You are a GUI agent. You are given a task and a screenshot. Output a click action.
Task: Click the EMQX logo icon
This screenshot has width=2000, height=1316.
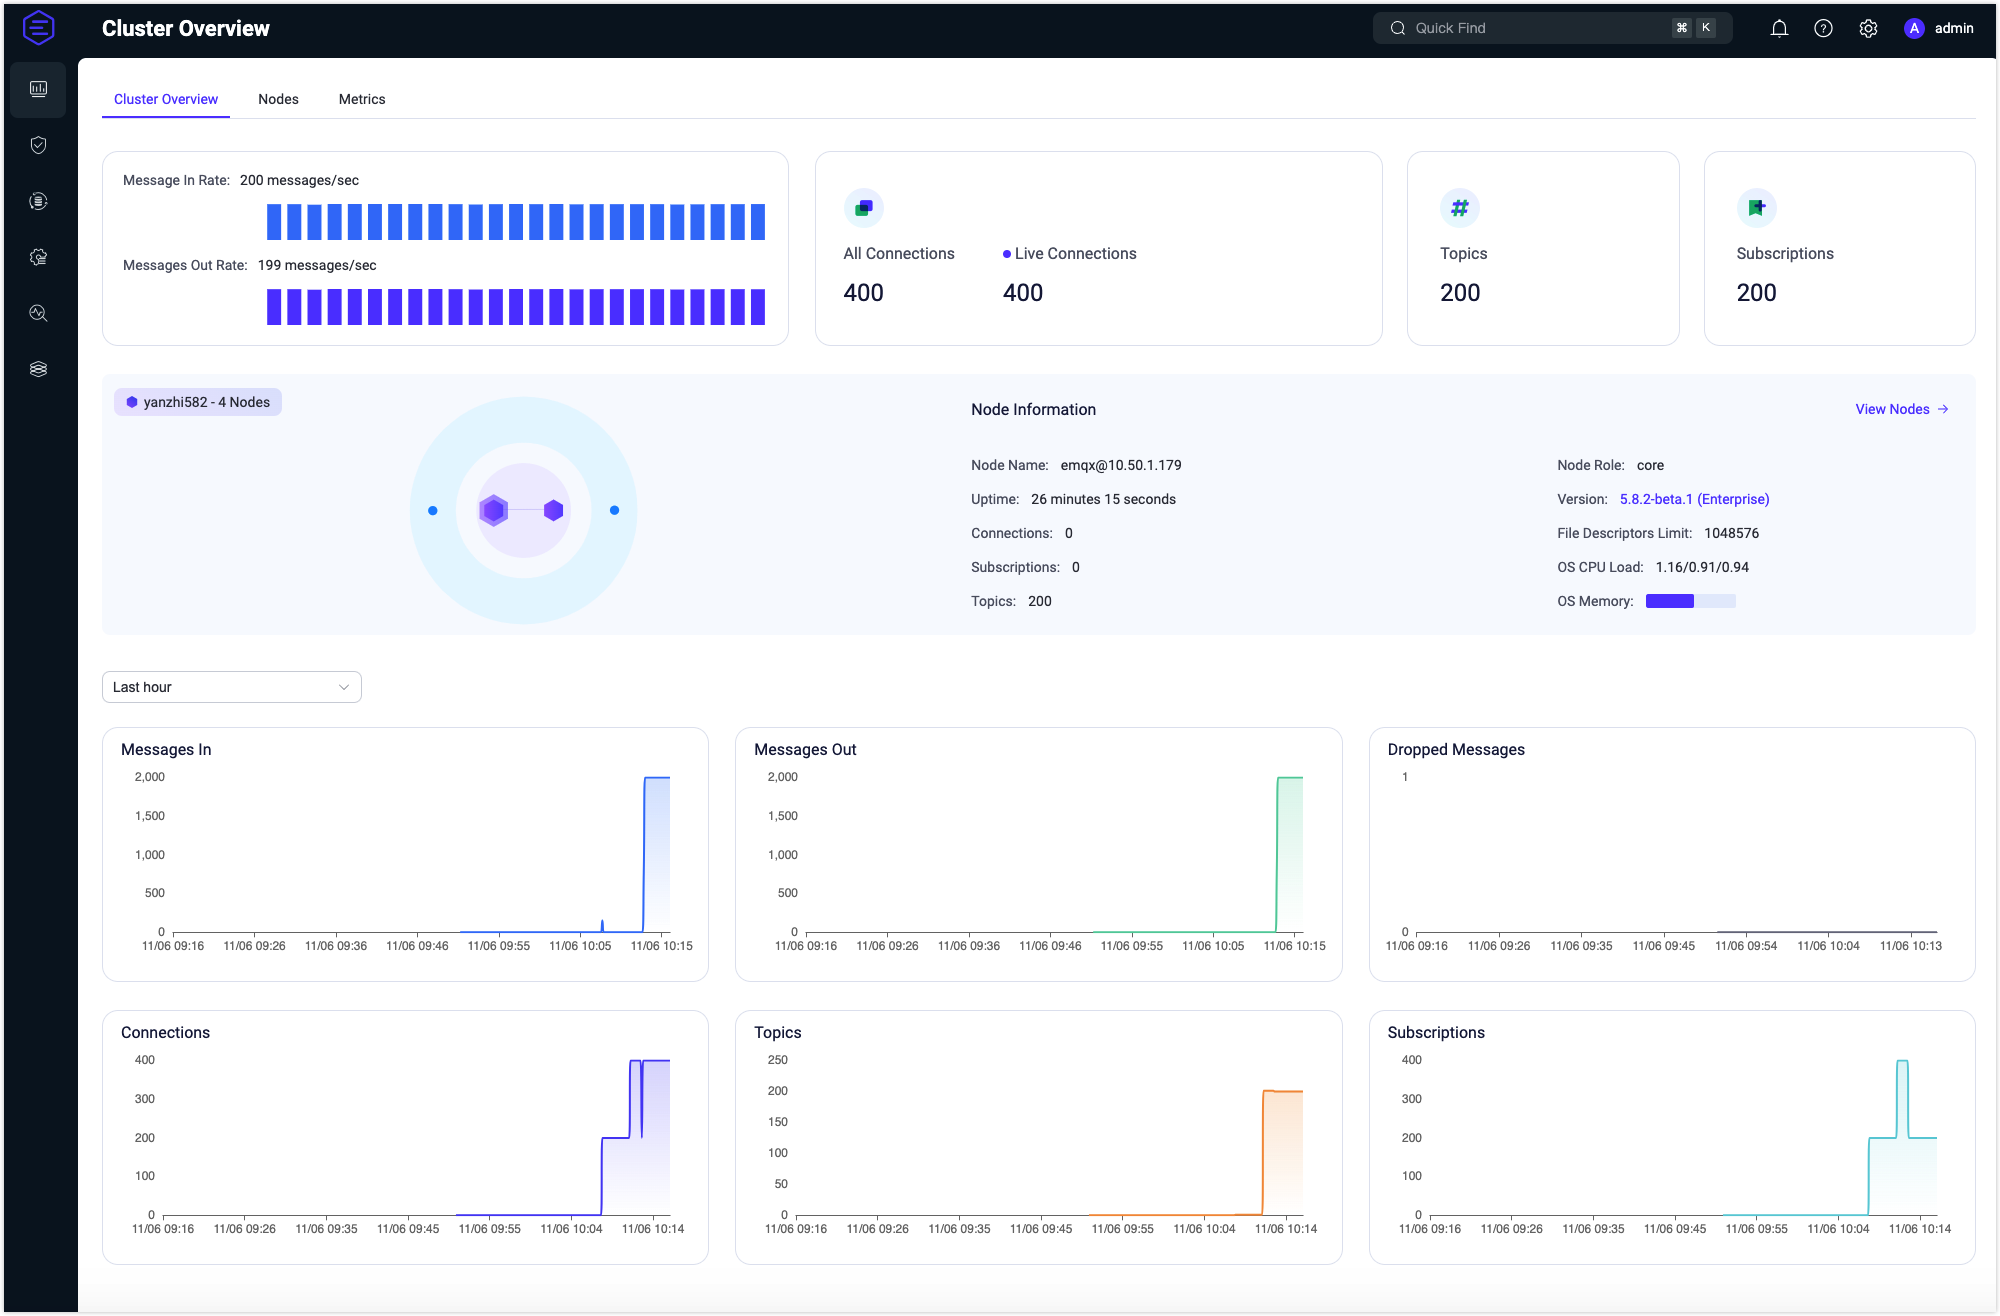tap(38, 28)
